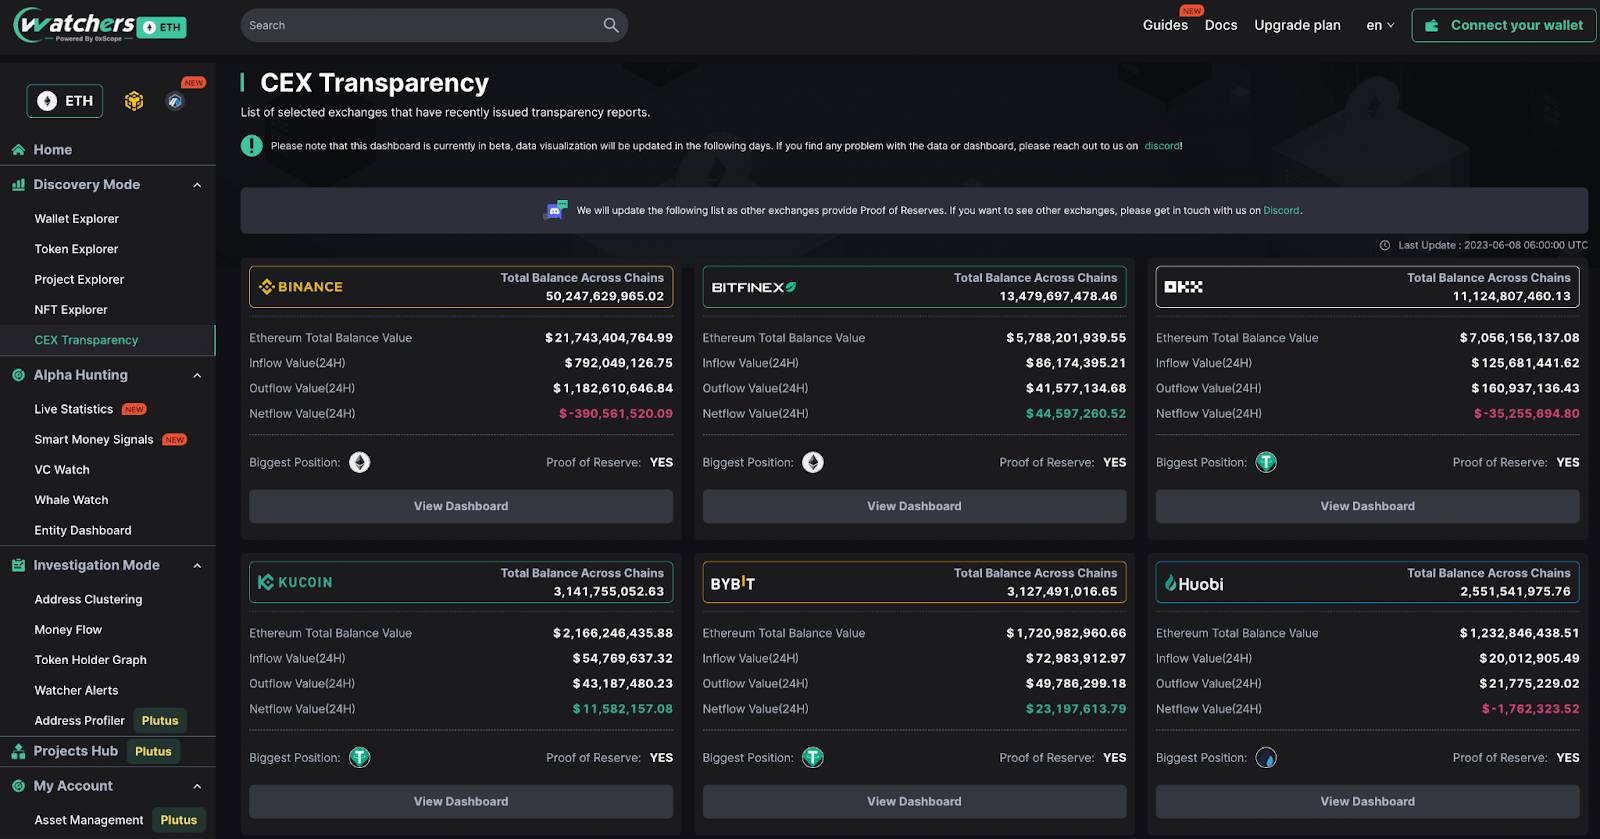Open Live Statistics in sidebar
The image size is (1600, 839).
click(x=74, y=409)
